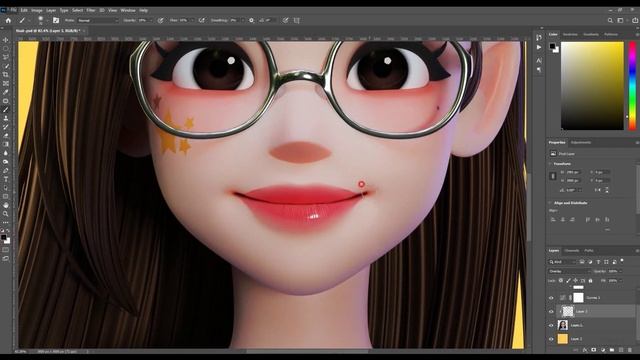Click foreground color swatch in toolbar
640x360 pixels.
click(4, 237)
